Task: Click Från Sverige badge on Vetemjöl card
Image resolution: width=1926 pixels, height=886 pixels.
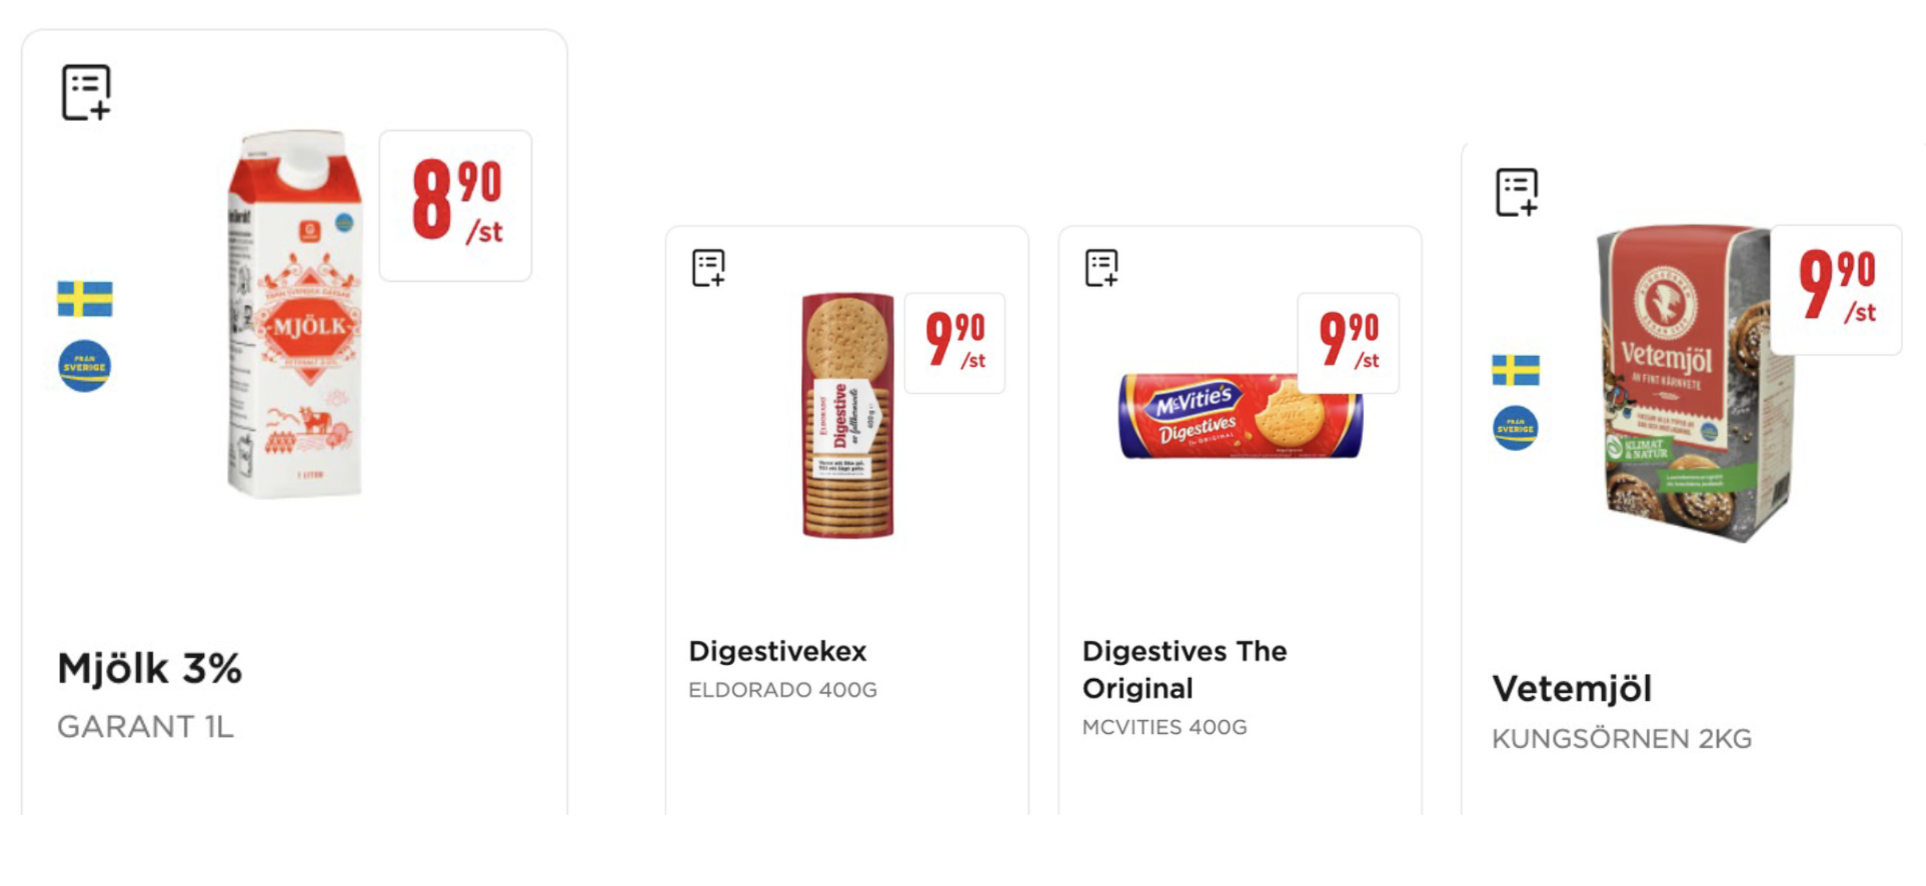Action: pos(1515,428)
